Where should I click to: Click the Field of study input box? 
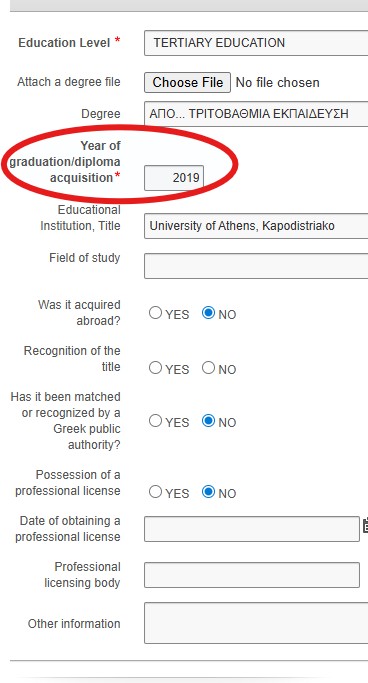click(x=256, y=266)
